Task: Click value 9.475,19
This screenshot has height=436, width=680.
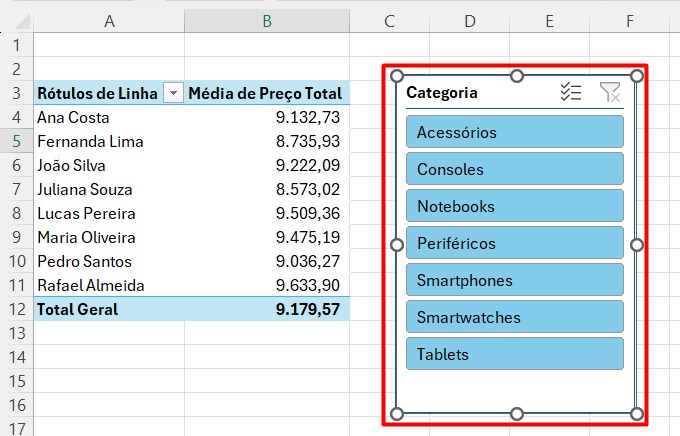Action: pos(267,237)
